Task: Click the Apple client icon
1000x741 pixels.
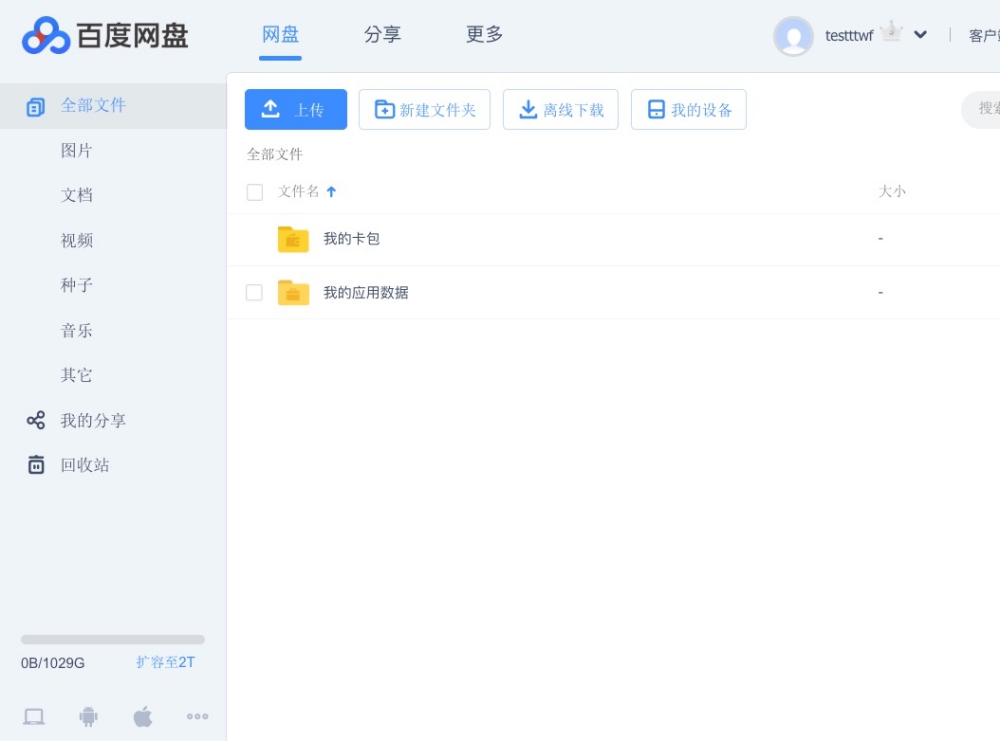Action: tap(143, 716)
